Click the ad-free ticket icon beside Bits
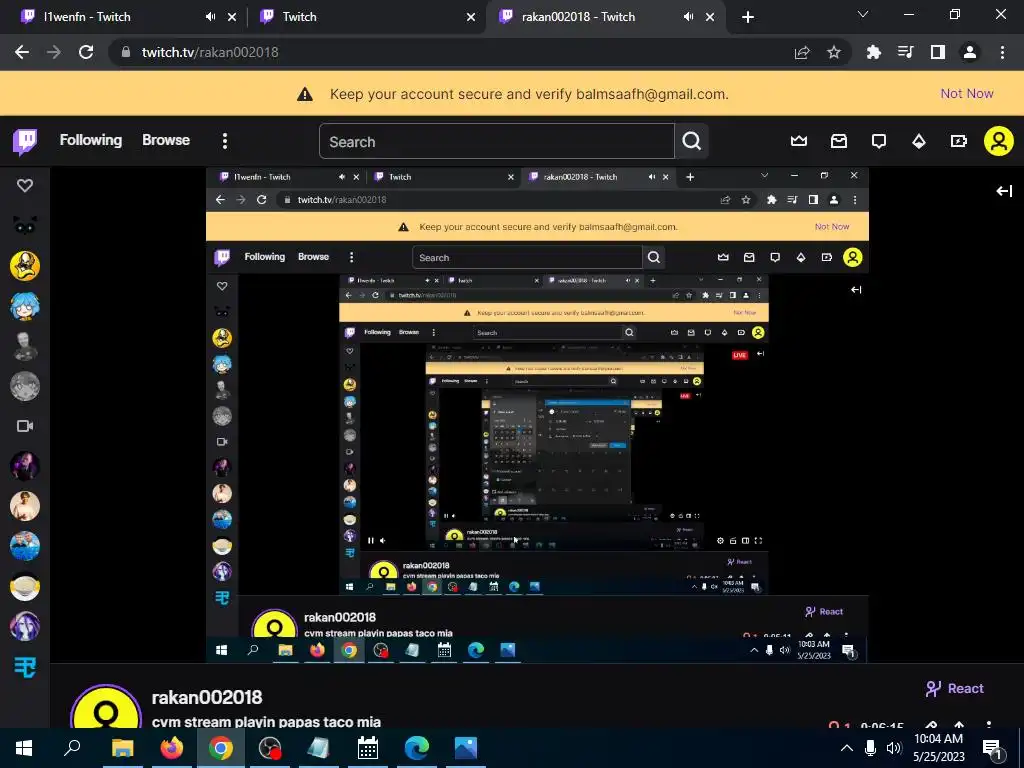The width and height of the screenshot is (1024, 768). tap(959, 141)
